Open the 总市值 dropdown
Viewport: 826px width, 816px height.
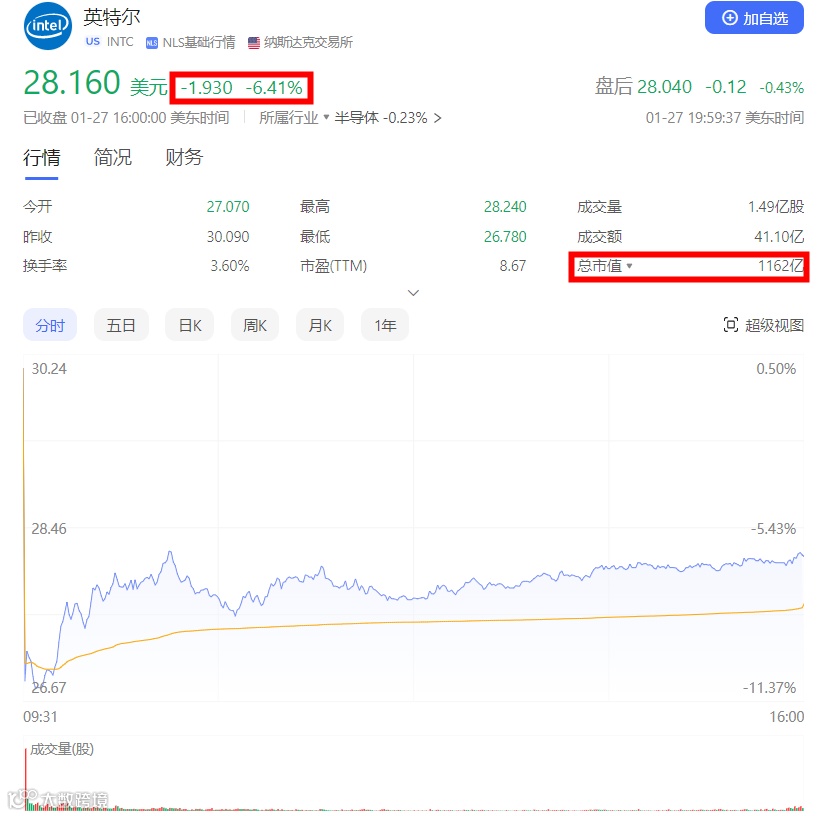pos(629,266)
